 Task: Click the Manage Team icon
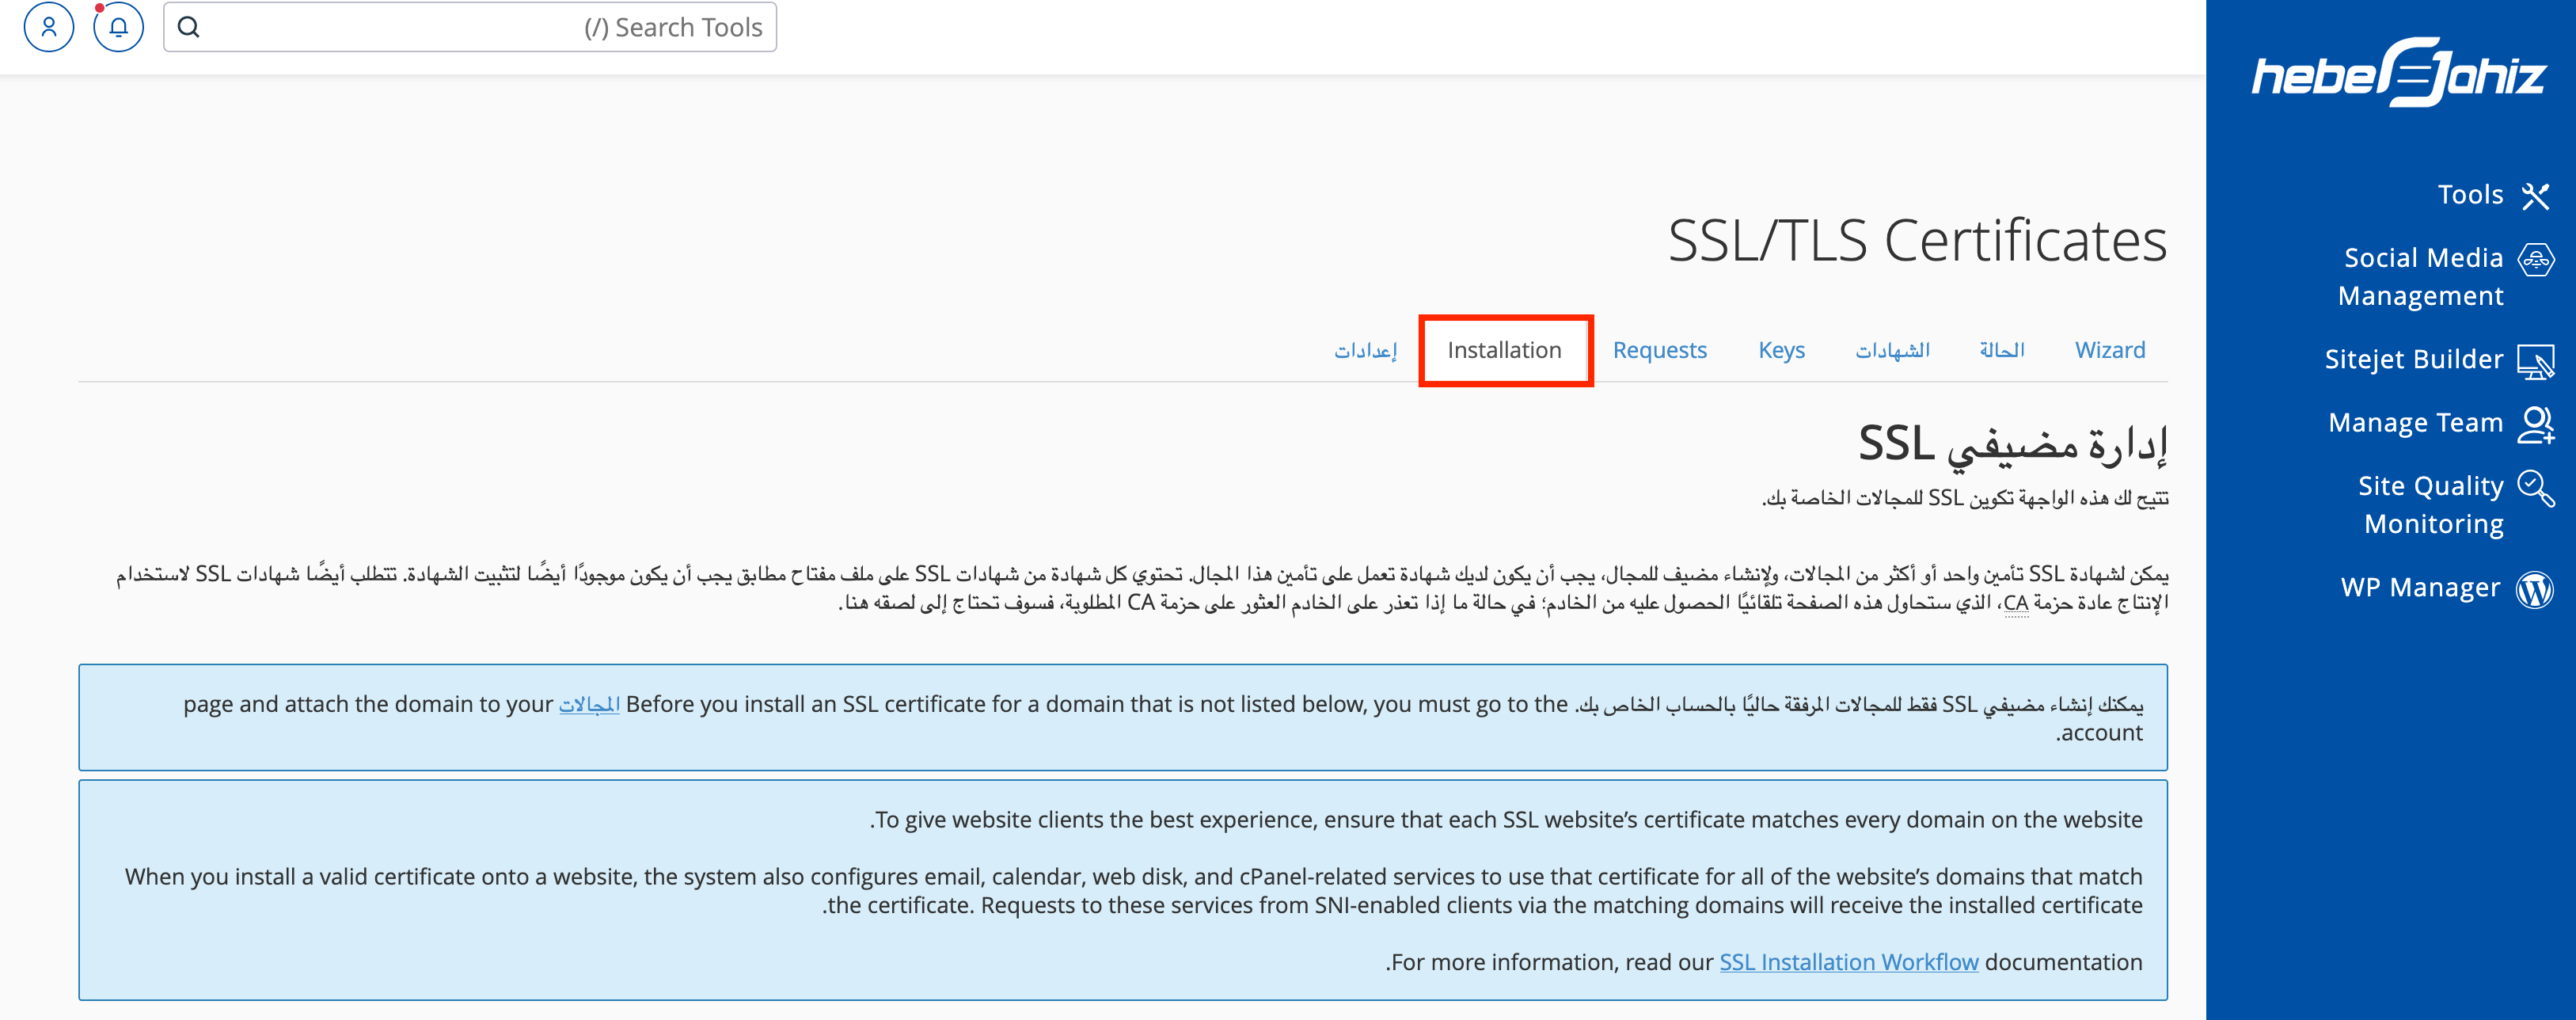2536,424
